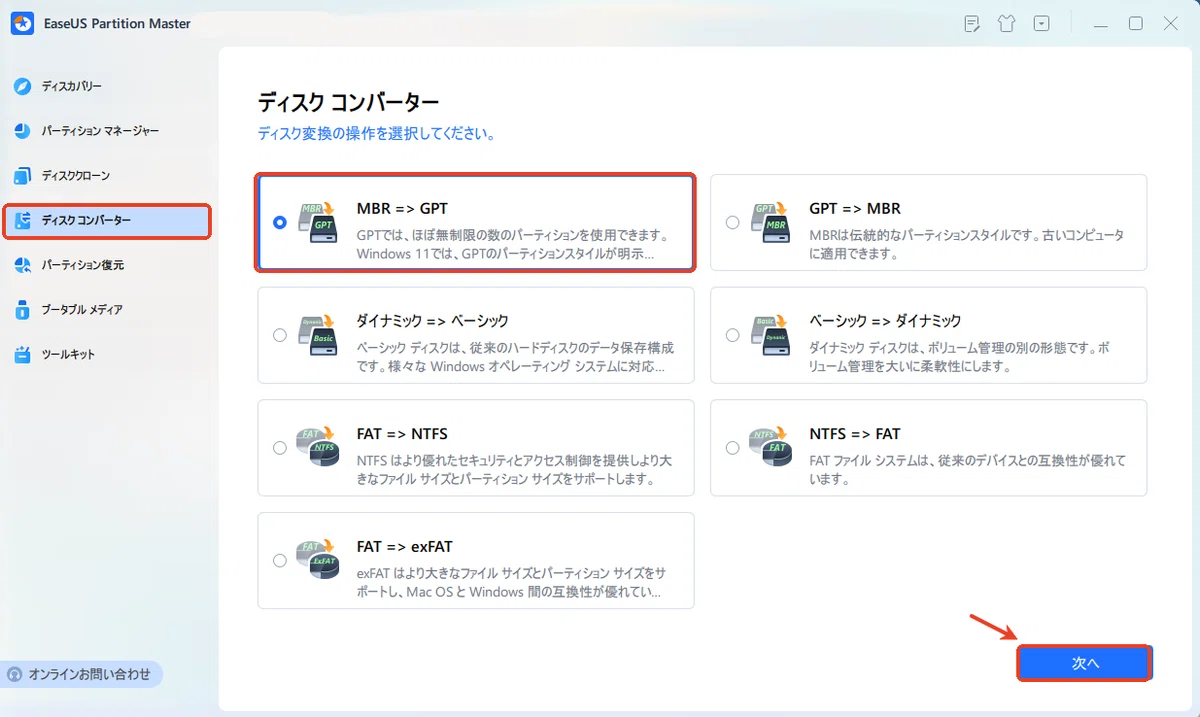
Task: Click the パーティション マネージャー pie icon
Action: (x=23, y=131)
